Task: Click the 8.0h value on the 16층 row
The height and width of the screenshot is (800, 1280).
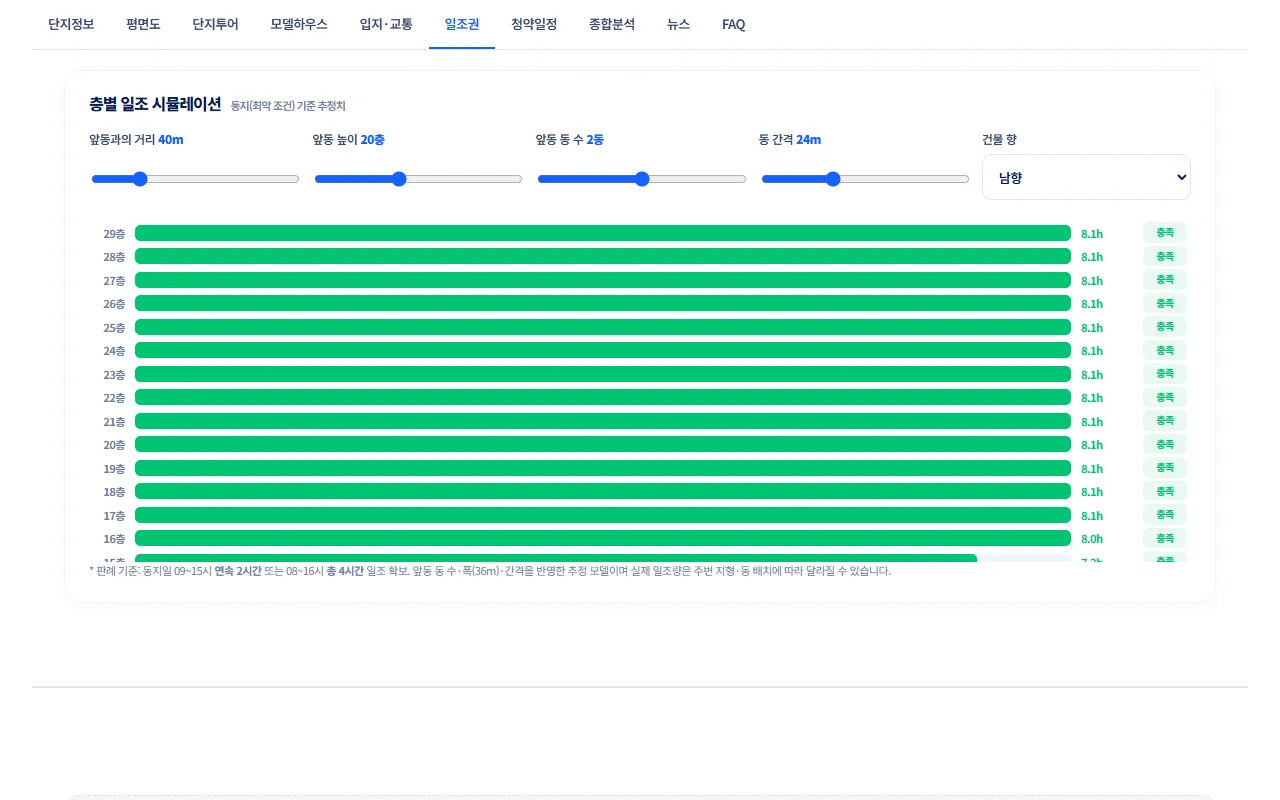Action: pyautogui.click(x=1092, y=539)
